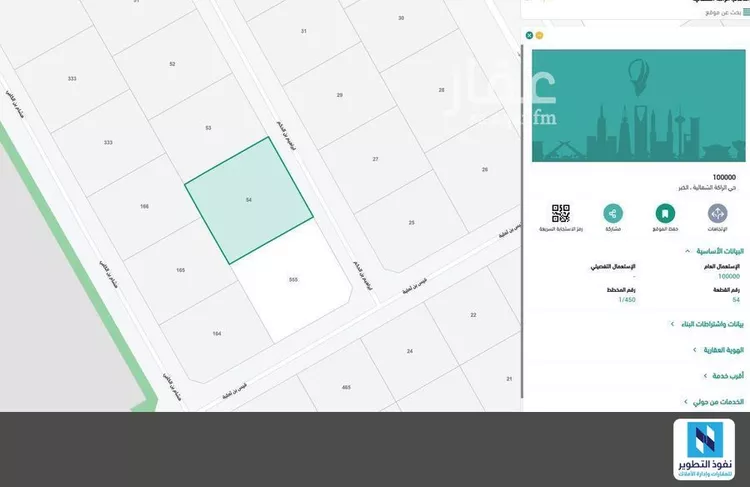
Task: Select parcel 53 on the map
Action: pos(208,128)
